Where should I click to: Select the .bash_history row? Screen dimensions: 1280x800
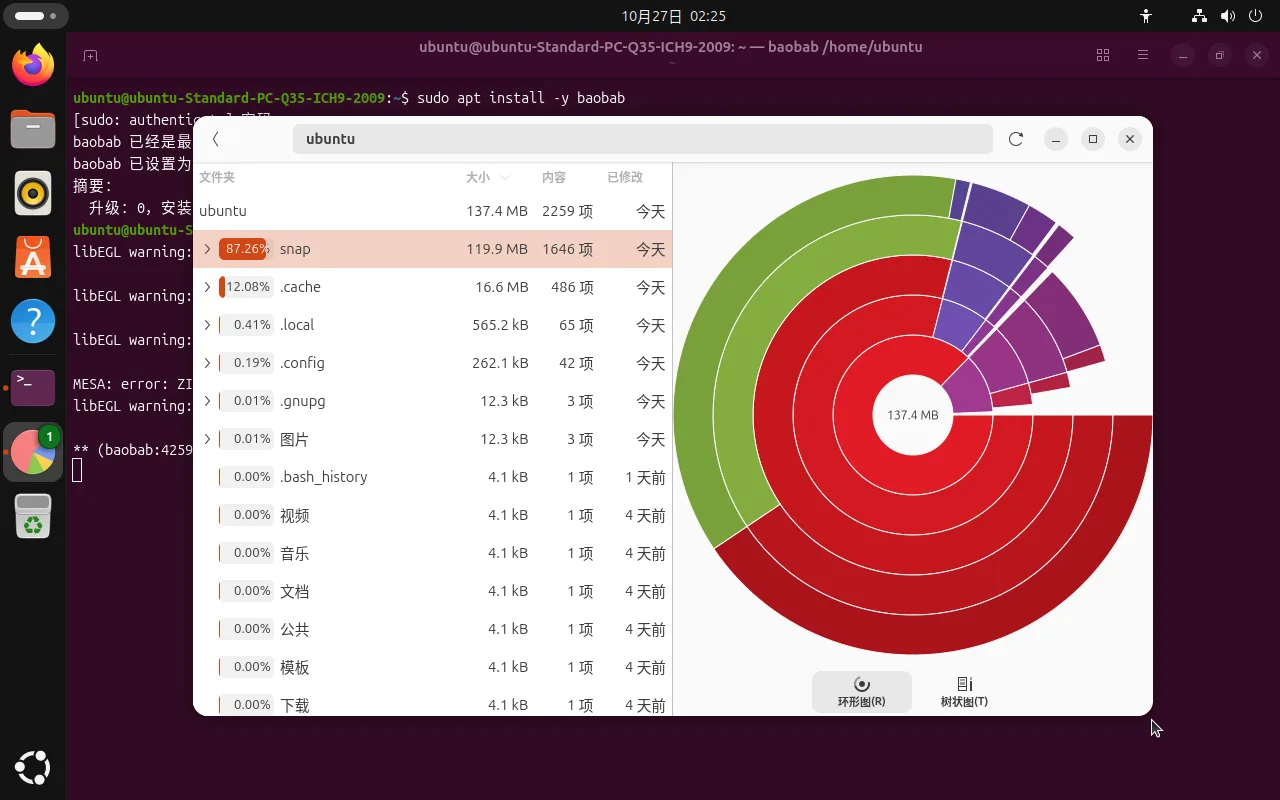(x=432, y=477)
